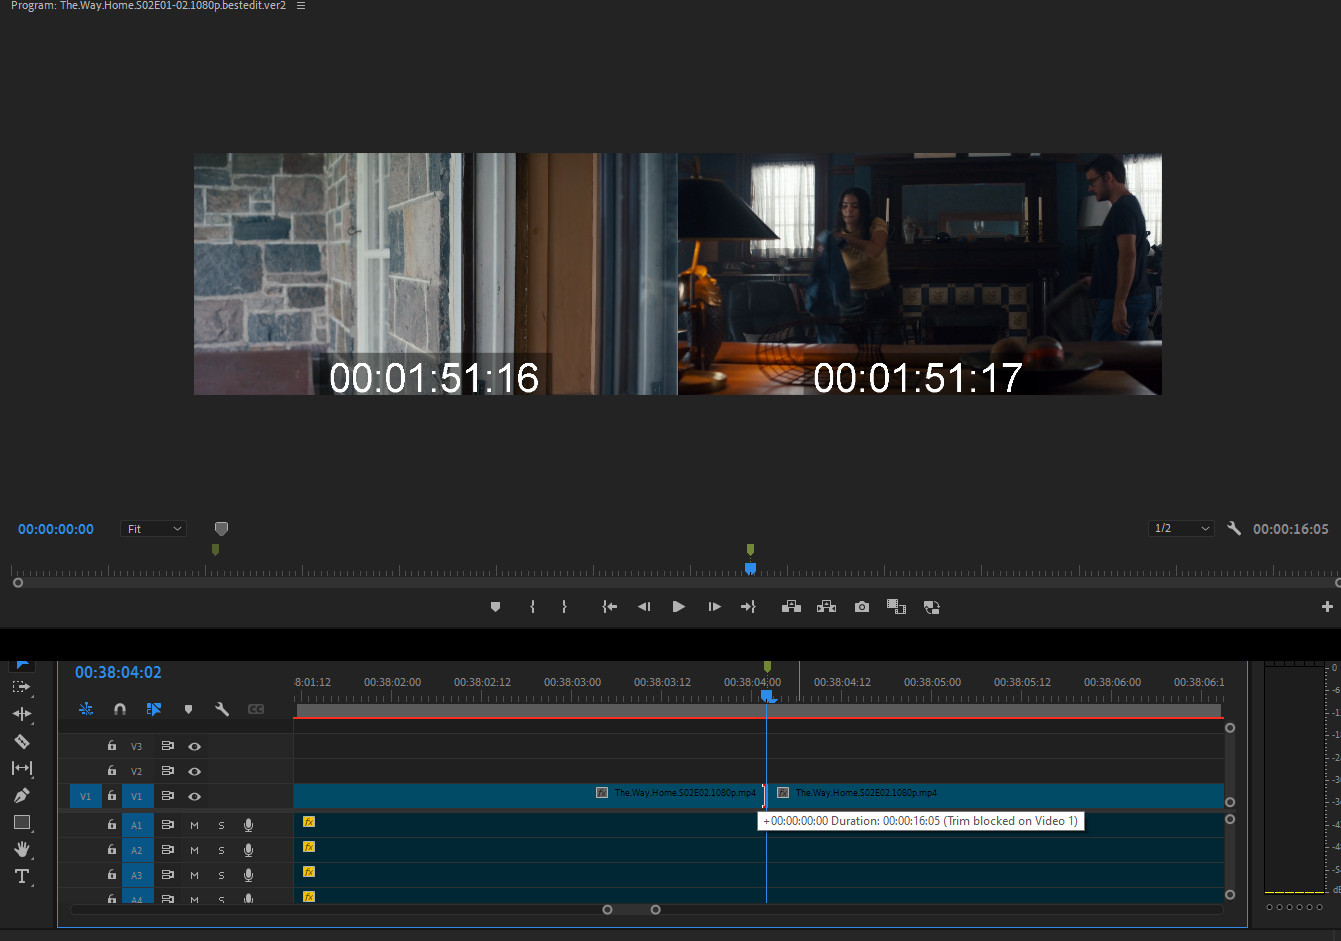
Task: Select the Slip tool
Action: [21, 768]
